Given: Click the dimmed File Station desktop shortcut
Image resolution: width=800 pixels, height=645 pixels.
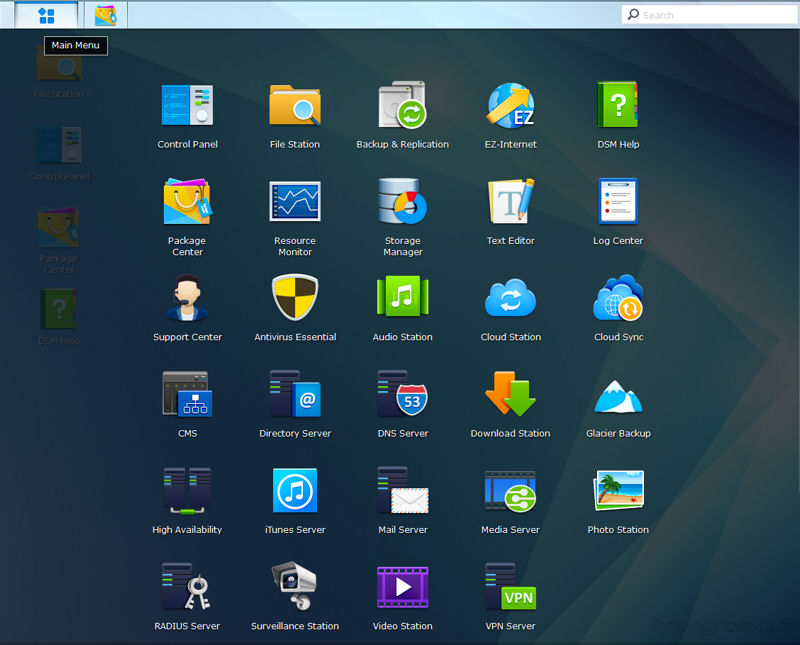Looking at the screenshot, I should 59,74.
